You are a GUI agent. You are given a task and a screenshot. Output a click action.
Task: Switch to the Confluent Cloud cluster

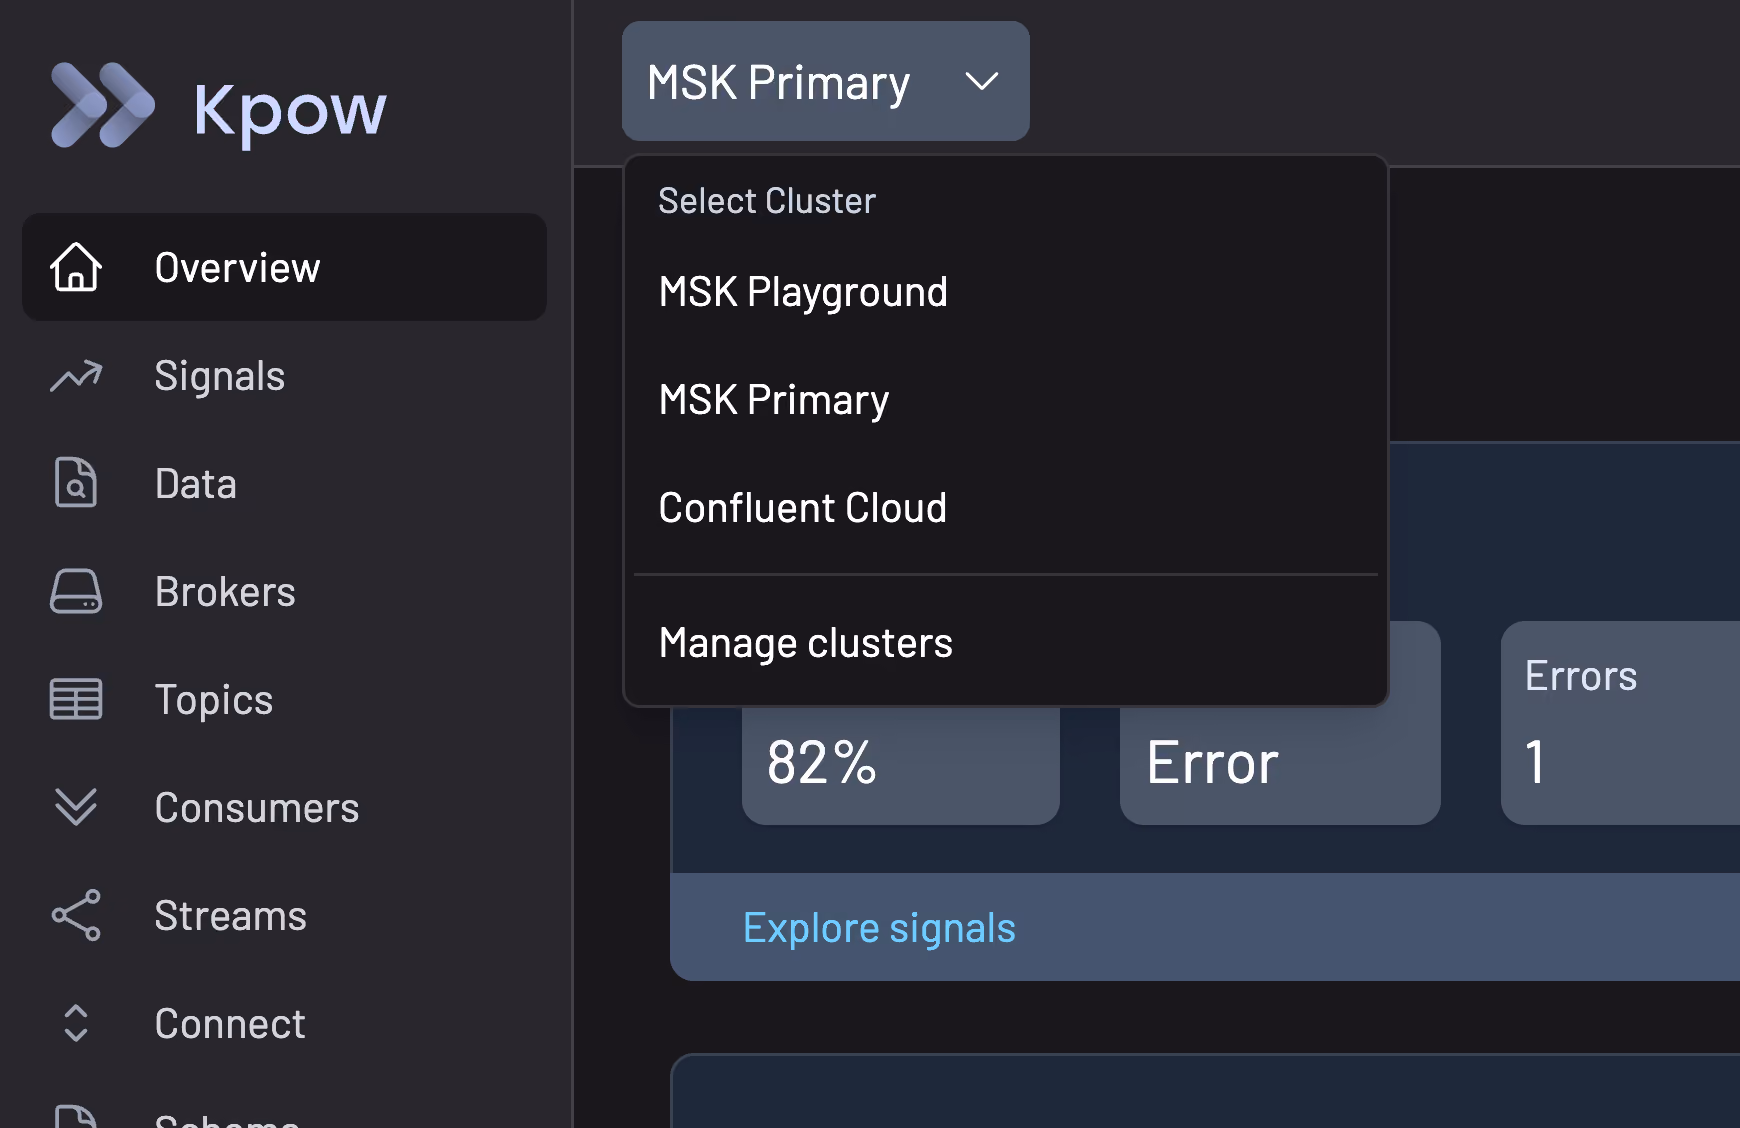(1005, 508)
